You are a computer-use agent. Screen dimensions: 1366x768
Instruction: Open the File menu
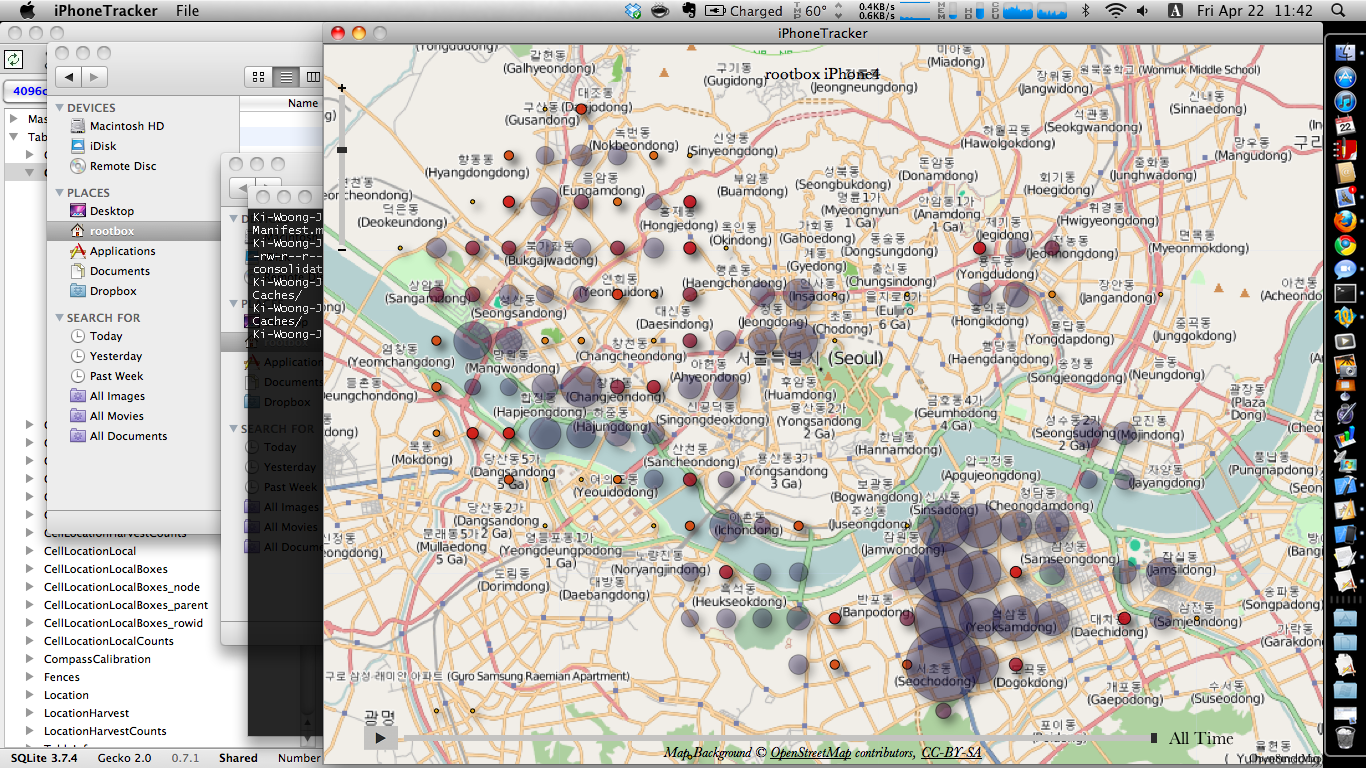pyautogui.click(x=187, y=11)
